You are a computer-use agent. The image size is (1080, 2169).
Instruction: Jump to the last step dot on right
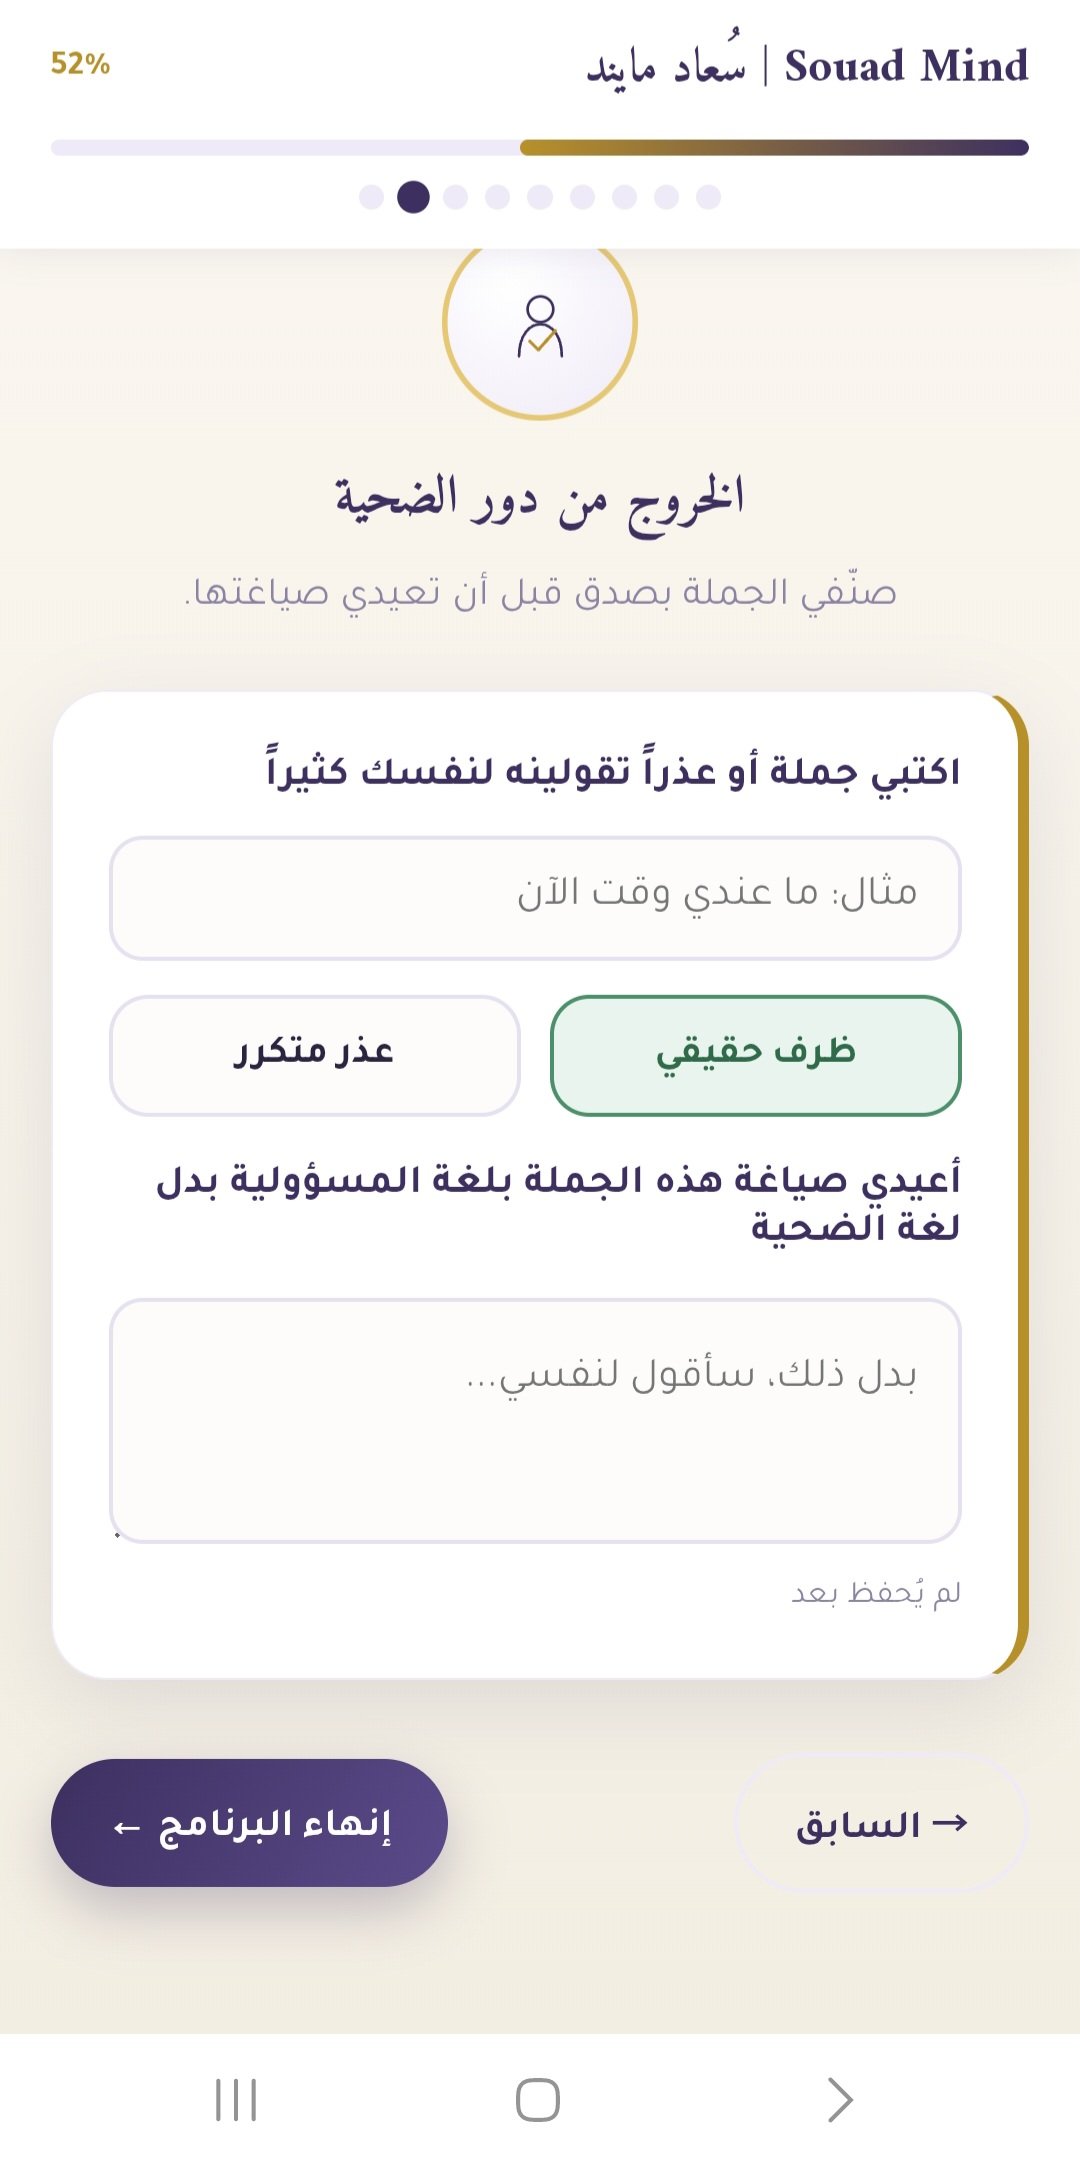click(708, 197)
